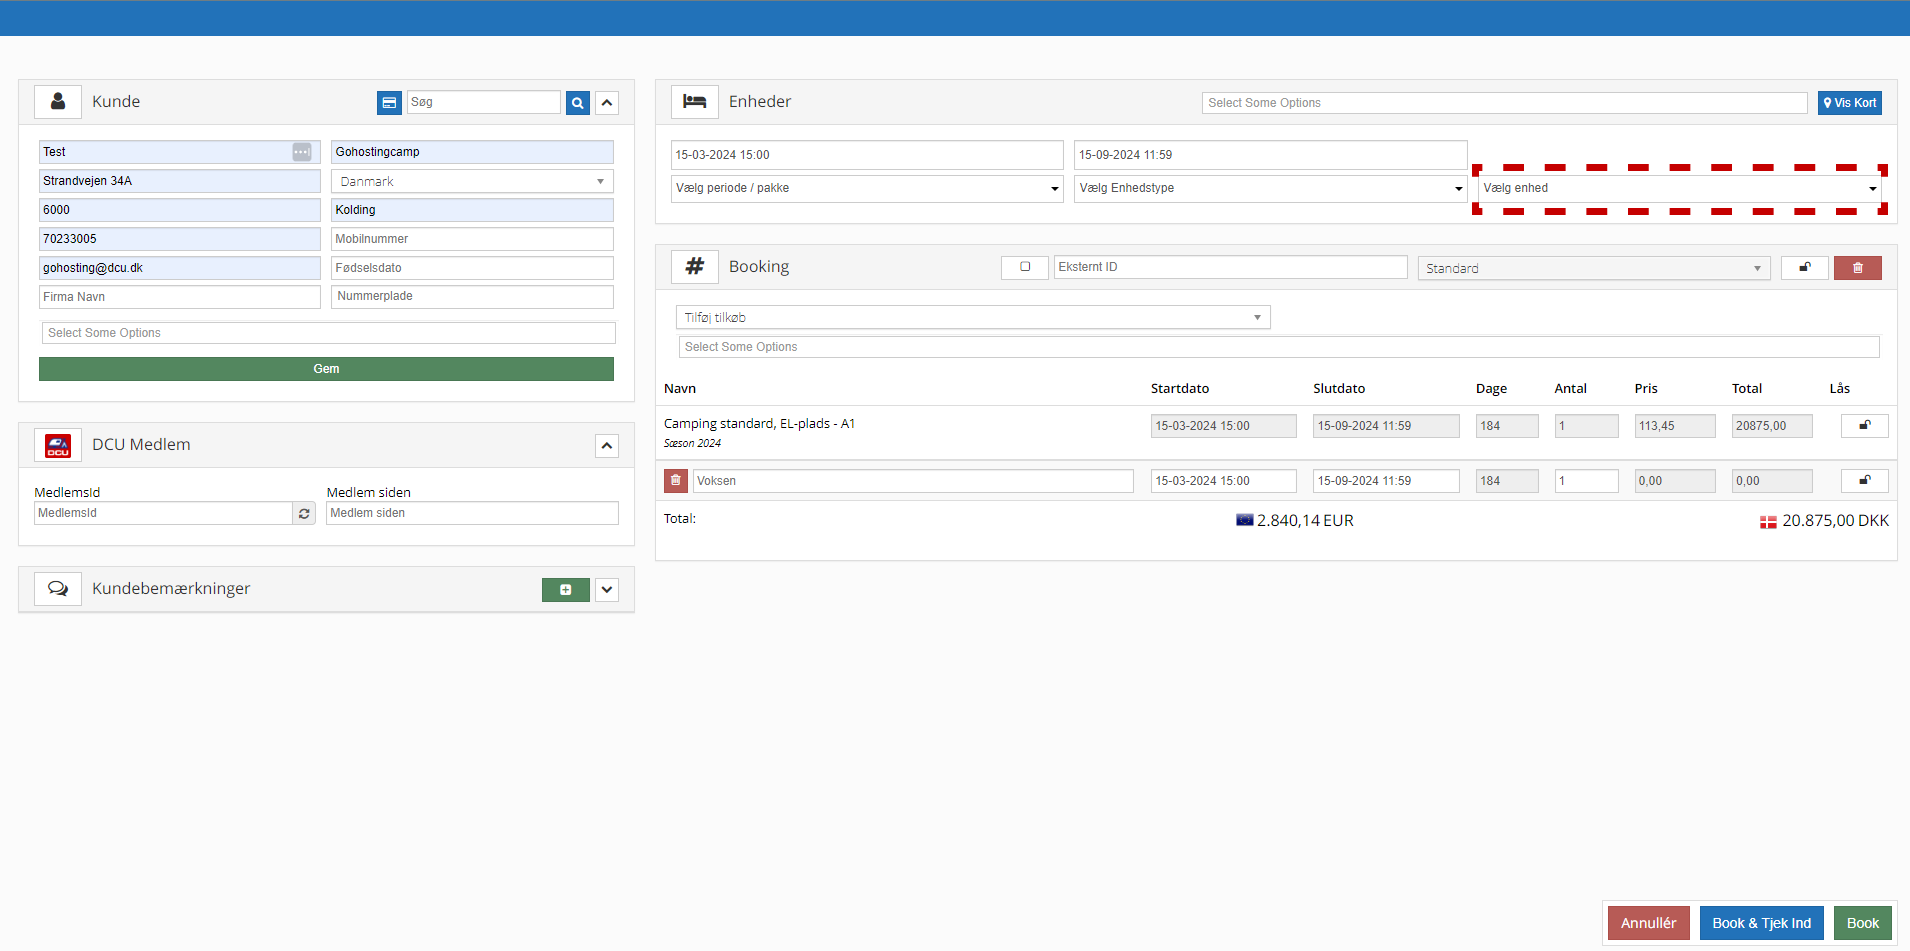Toggle lock on the Voksen row
The image size is (1910, 951).
coord(1864,481)
